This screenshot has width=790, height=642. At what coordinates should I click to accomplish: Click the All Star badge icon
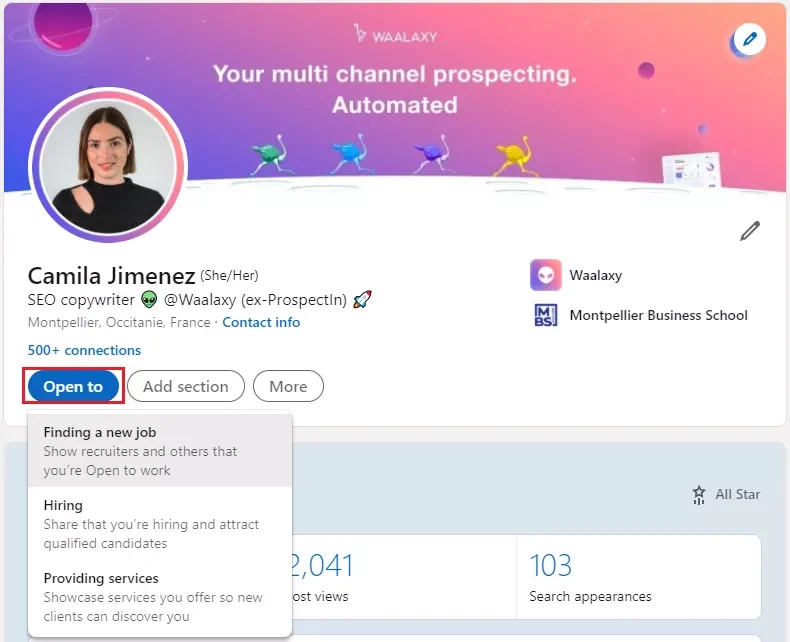point(699,494)
